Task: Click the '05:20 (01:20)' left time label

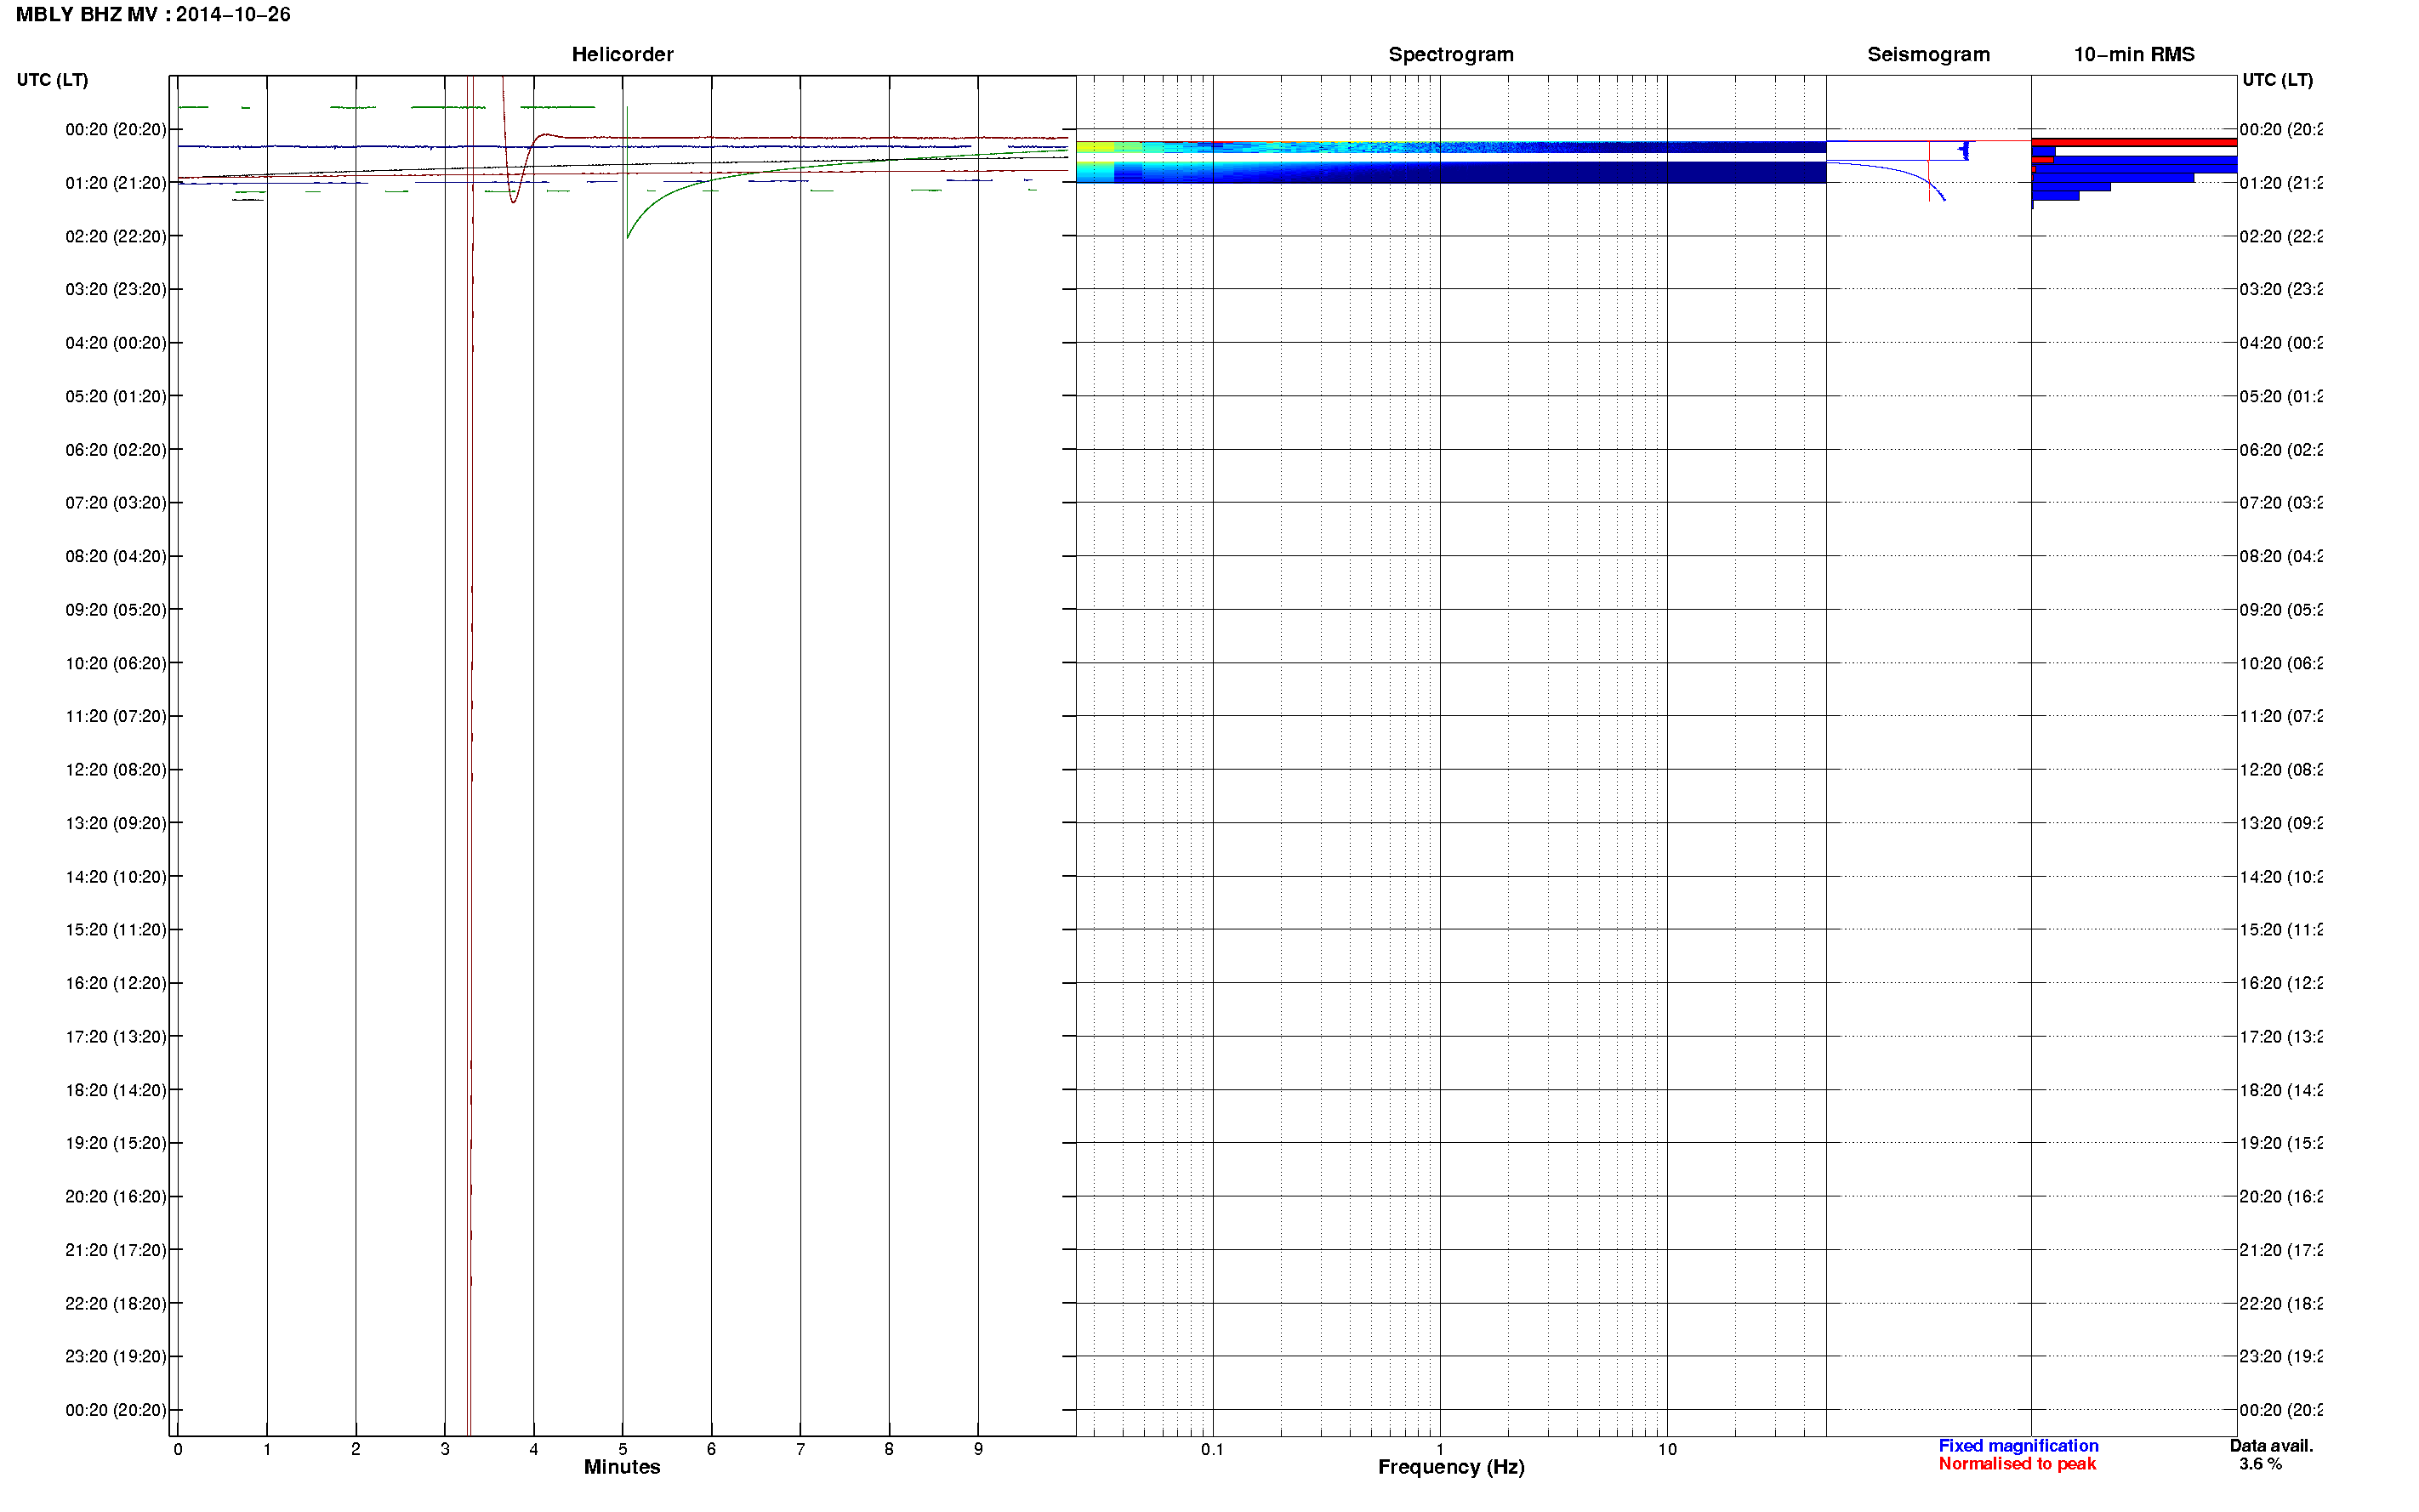Action: [x=116, y=396]
